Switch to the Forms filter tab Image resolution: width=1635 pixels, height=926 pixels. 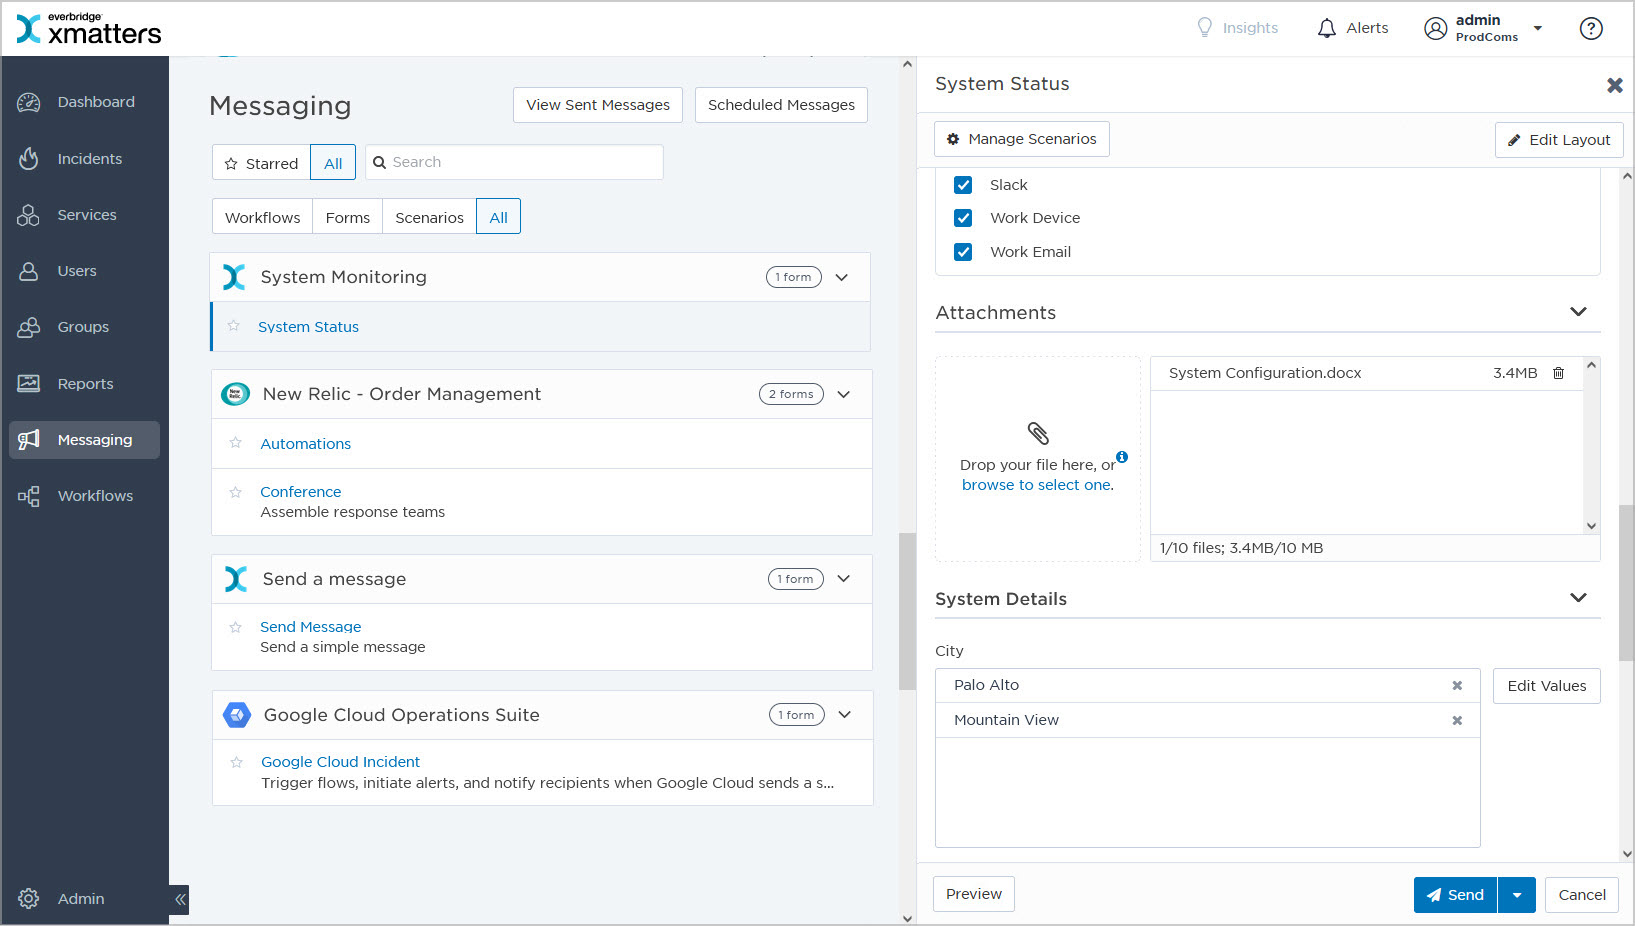[x=348, y=217]
